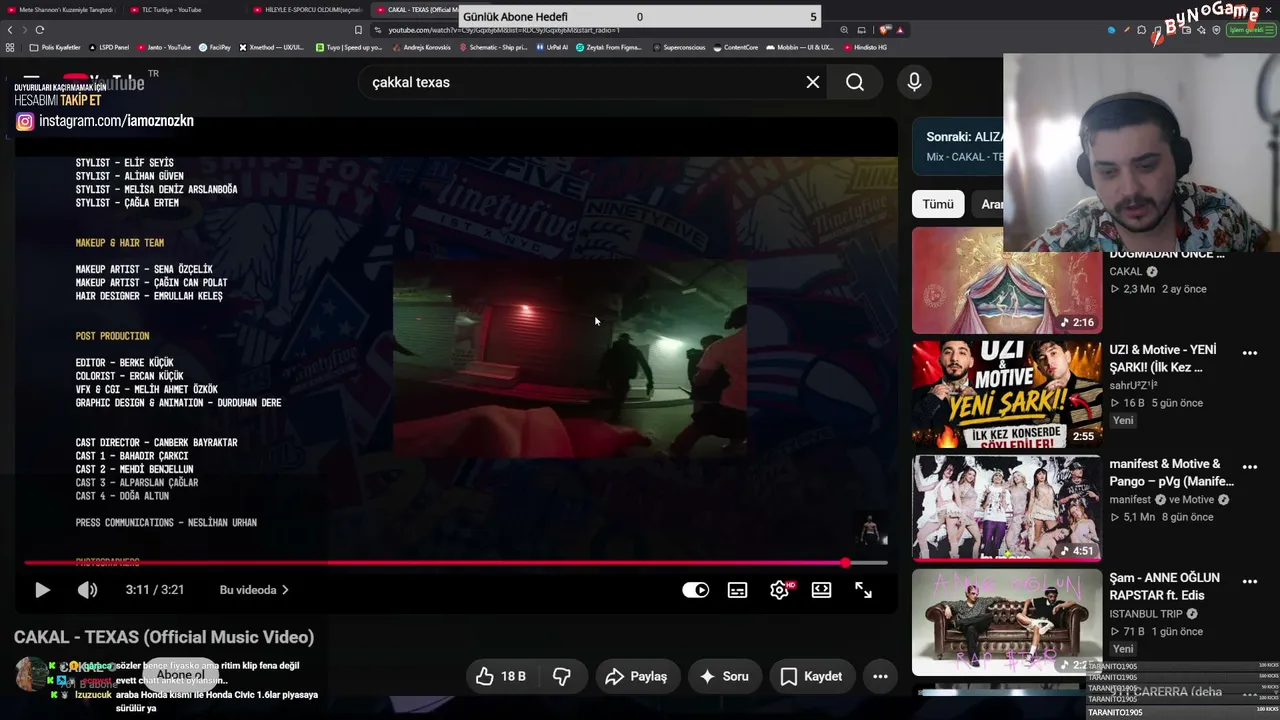1280x720 pixels.
Task: Open more actions below the video
Action: pos(880,677)
